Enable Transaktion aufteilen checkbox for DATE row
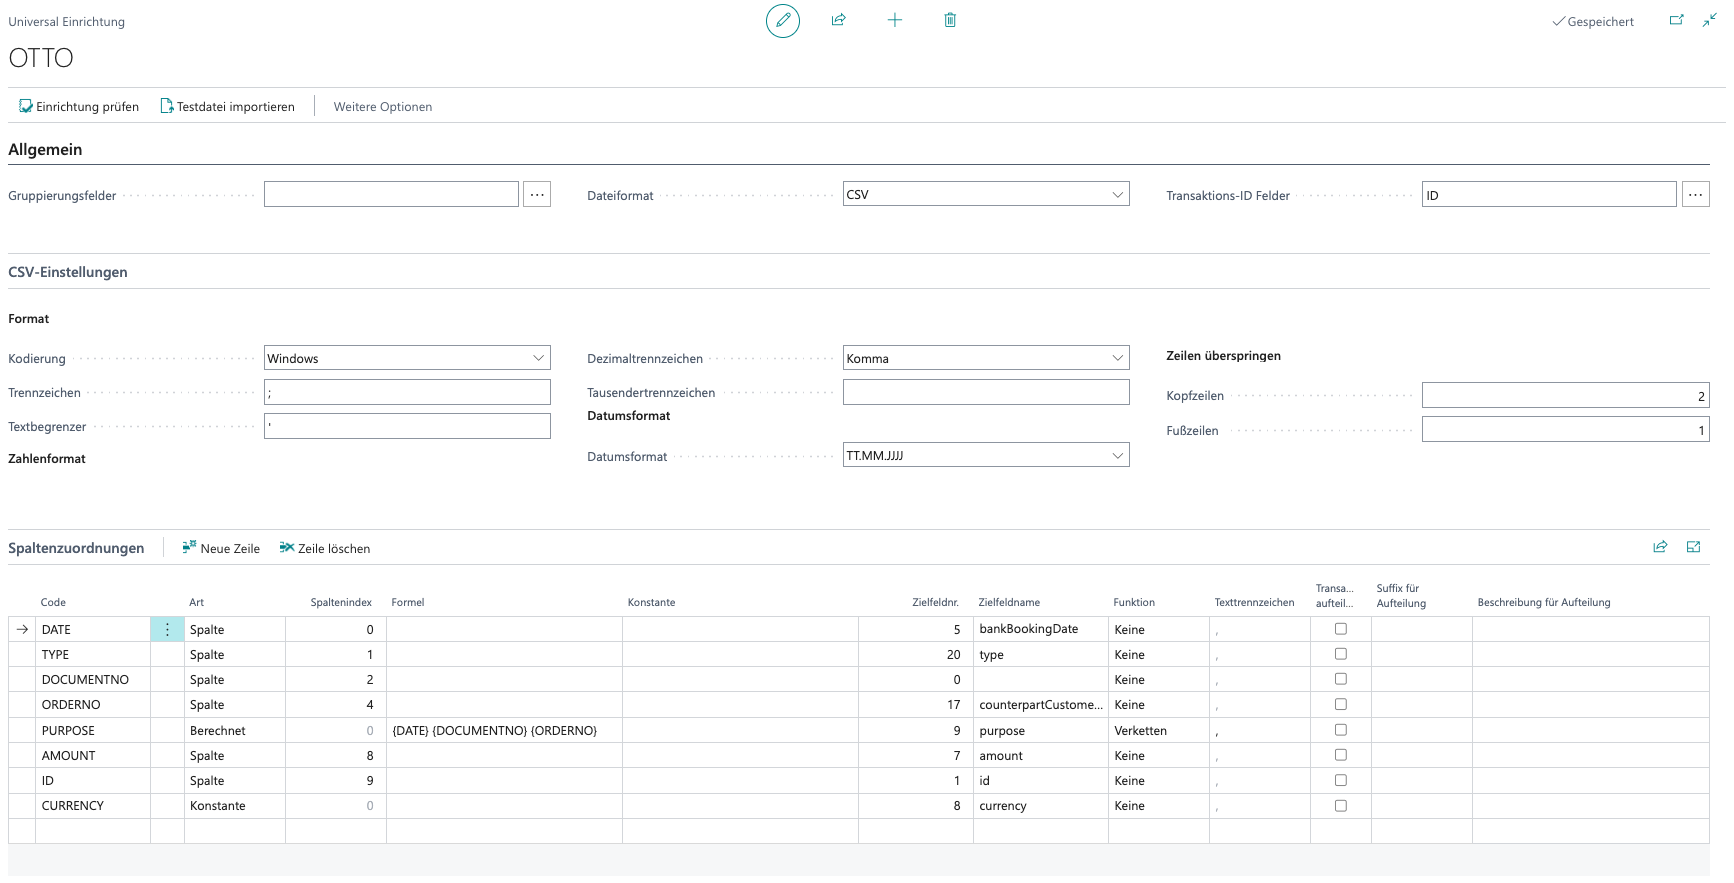This screenshot has width=1734, height=883. (x=1340, y=629)
